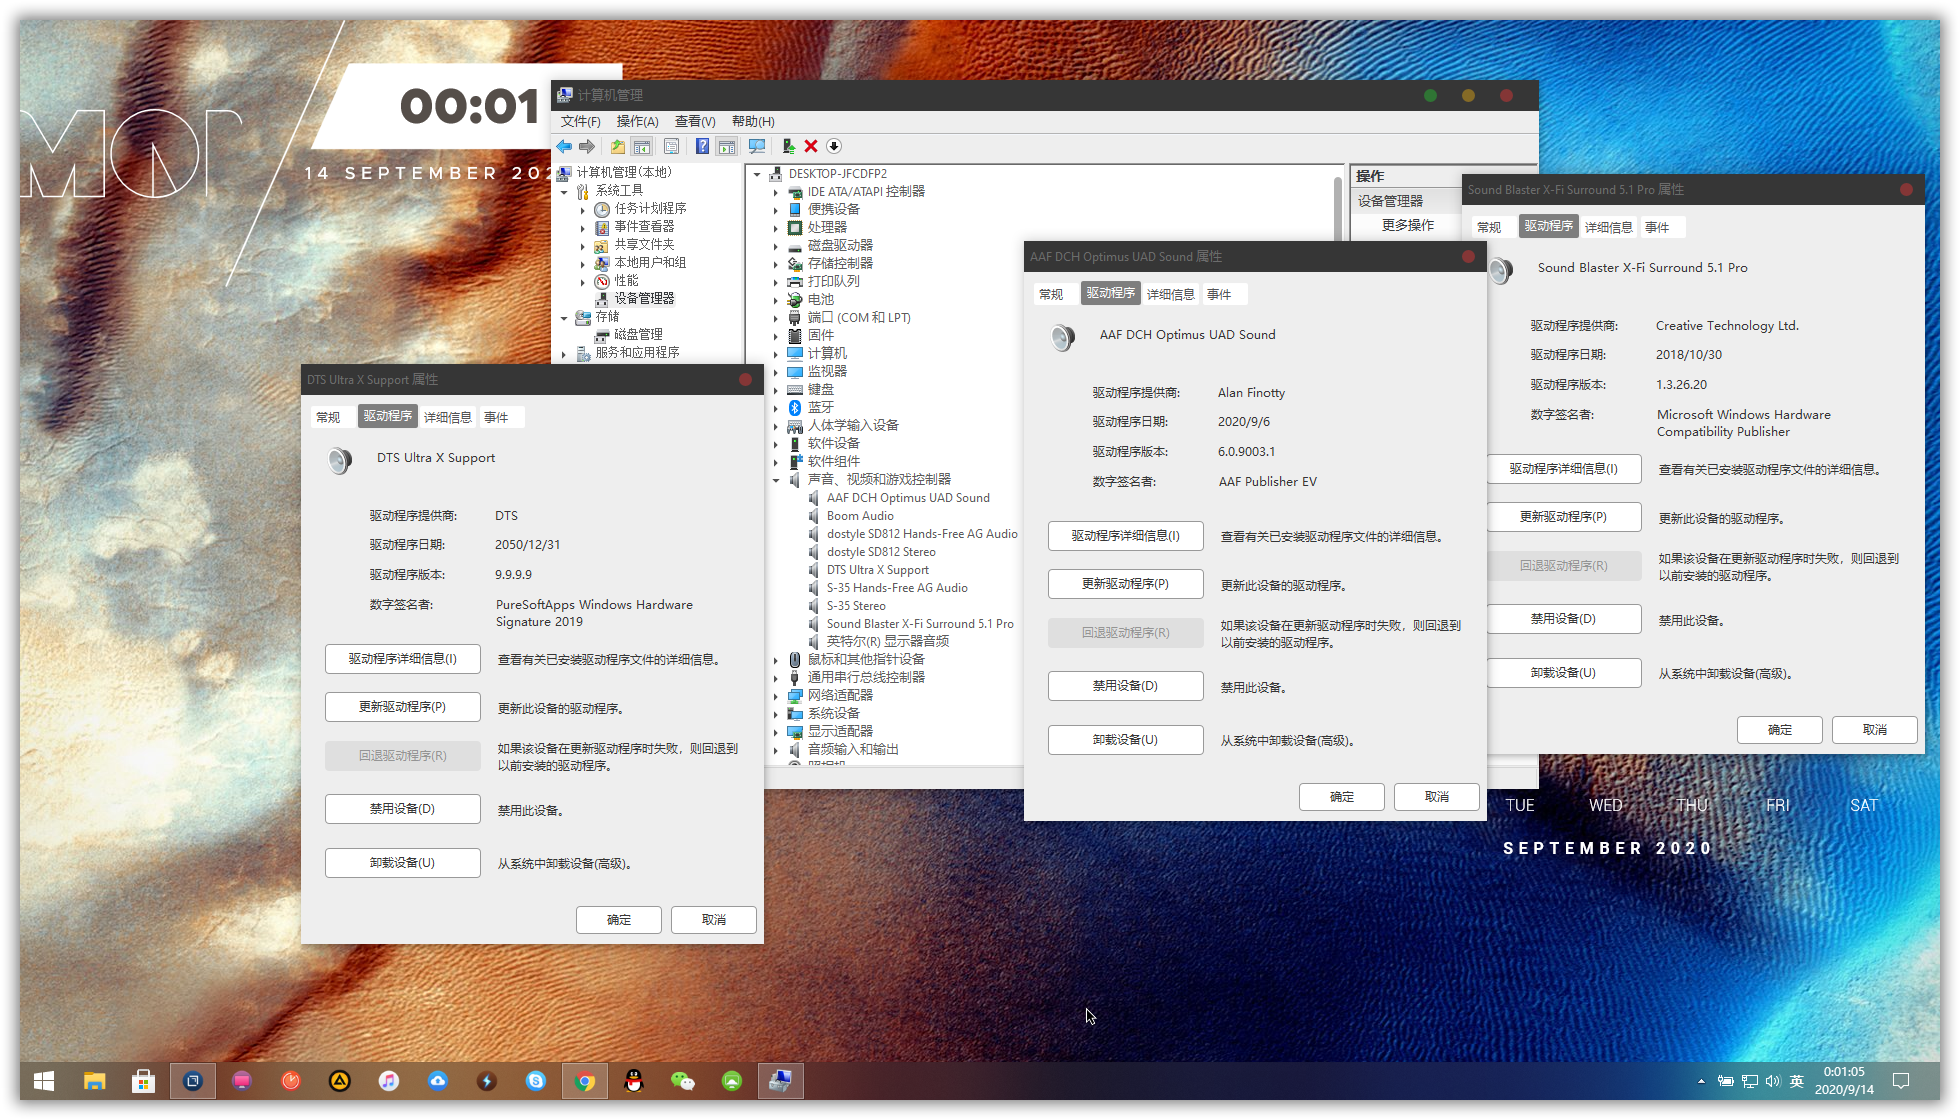This screenshot has width=1960, height=1120.
Task: Click 确定 in the DTS Ultra X dialog
Action: 619,920
